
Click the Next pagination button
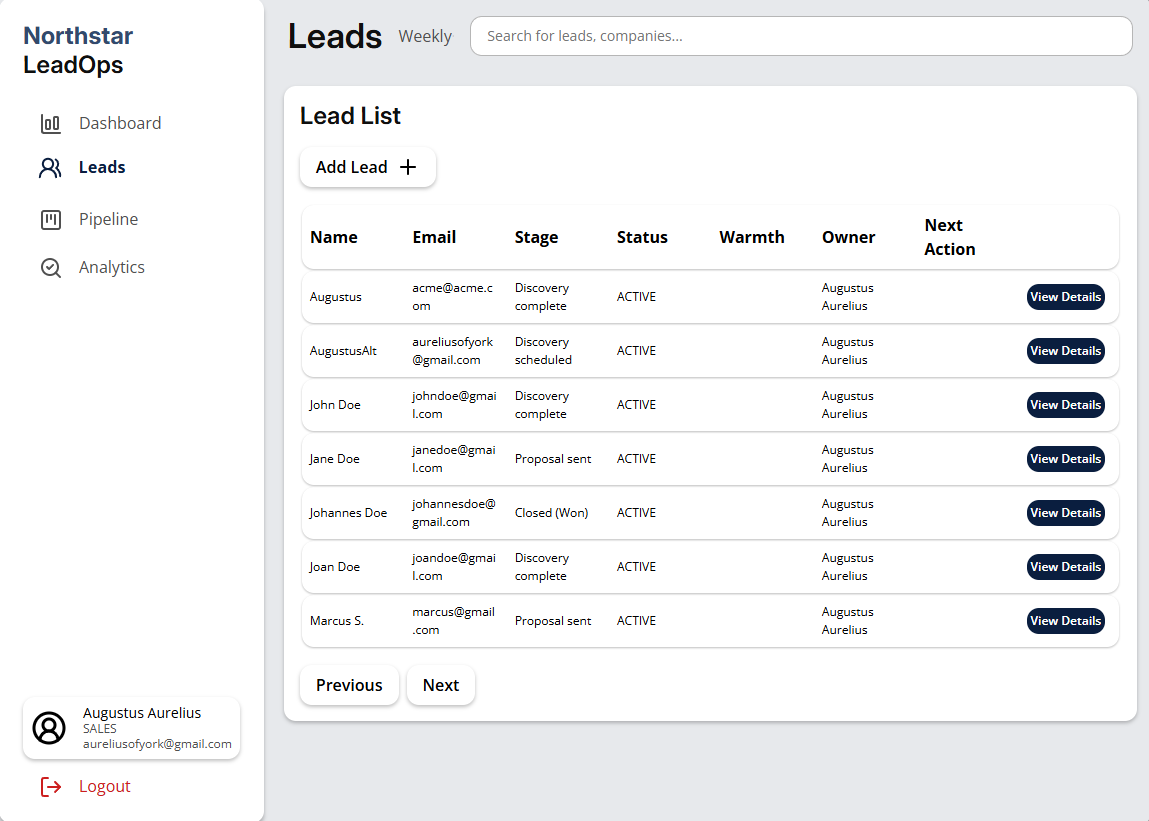[440, 685]
